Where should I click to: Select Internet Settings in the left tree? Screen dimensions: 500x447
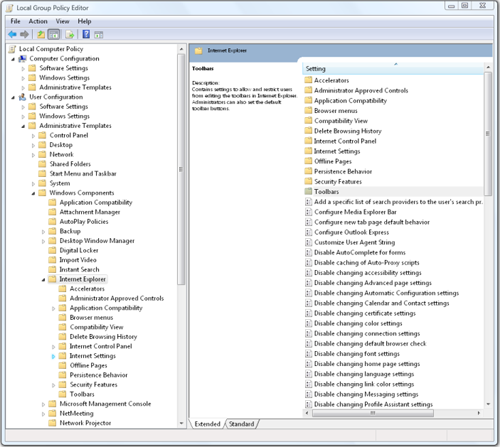pyautogui.click(x=93, y=356)
